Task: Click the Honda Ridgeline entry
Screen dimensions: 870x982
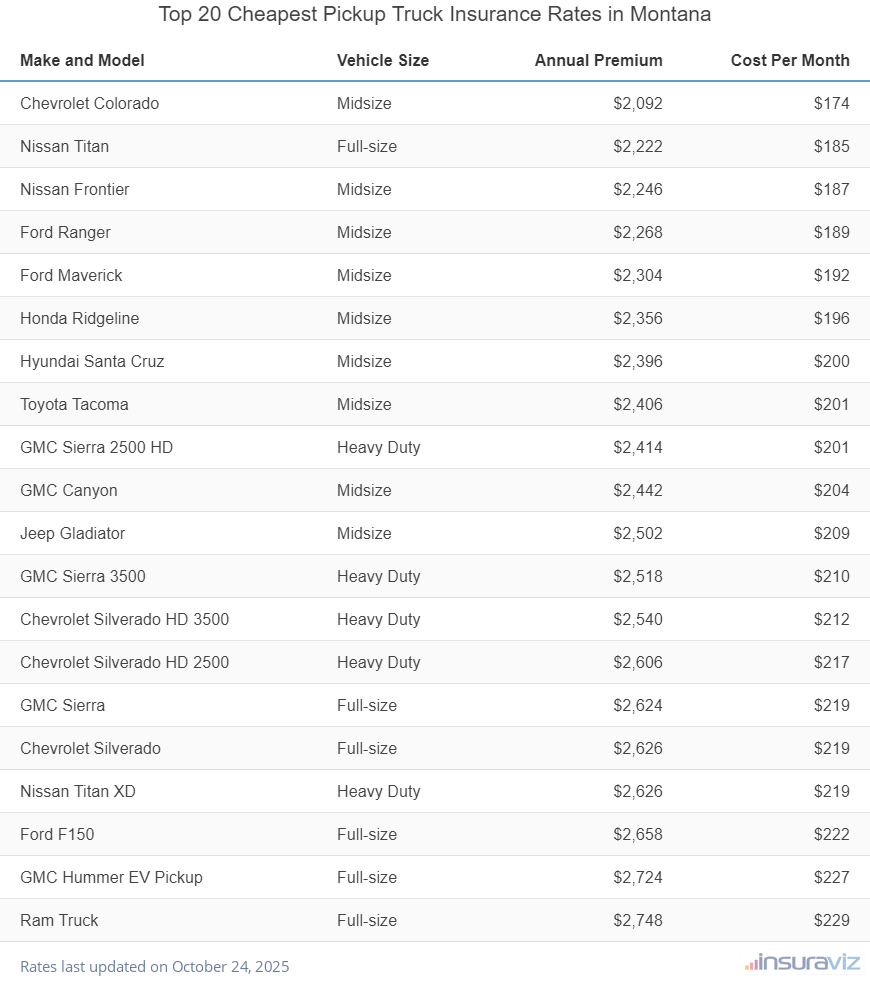Action: pyautogui.click(x=79, y=318)
